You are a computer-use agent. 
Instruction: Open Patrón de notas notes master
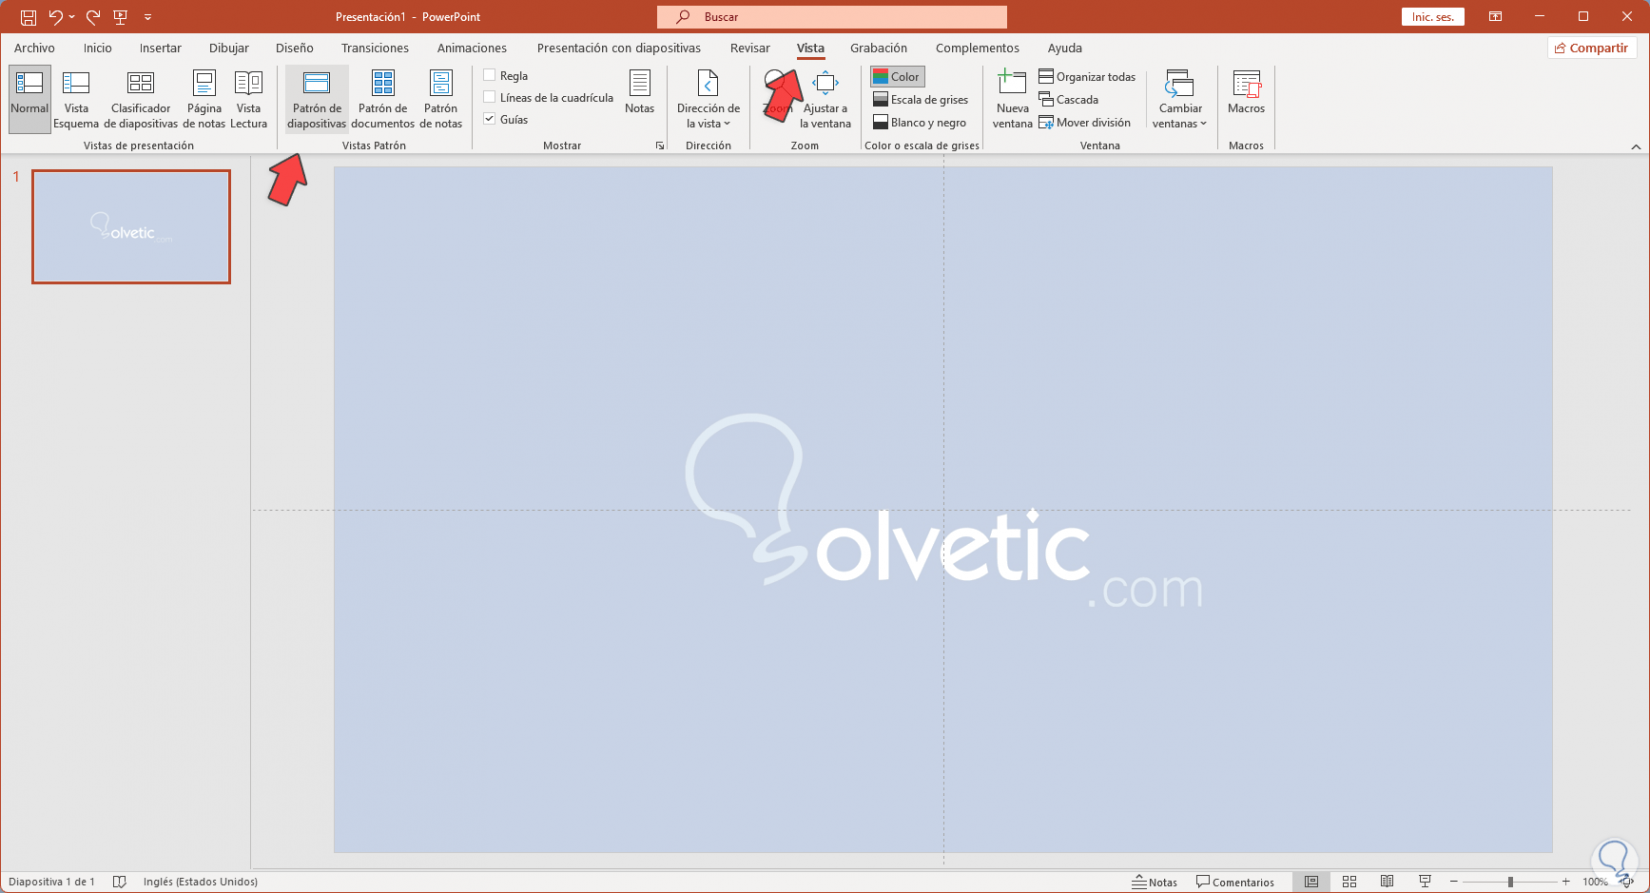[440, 99]
